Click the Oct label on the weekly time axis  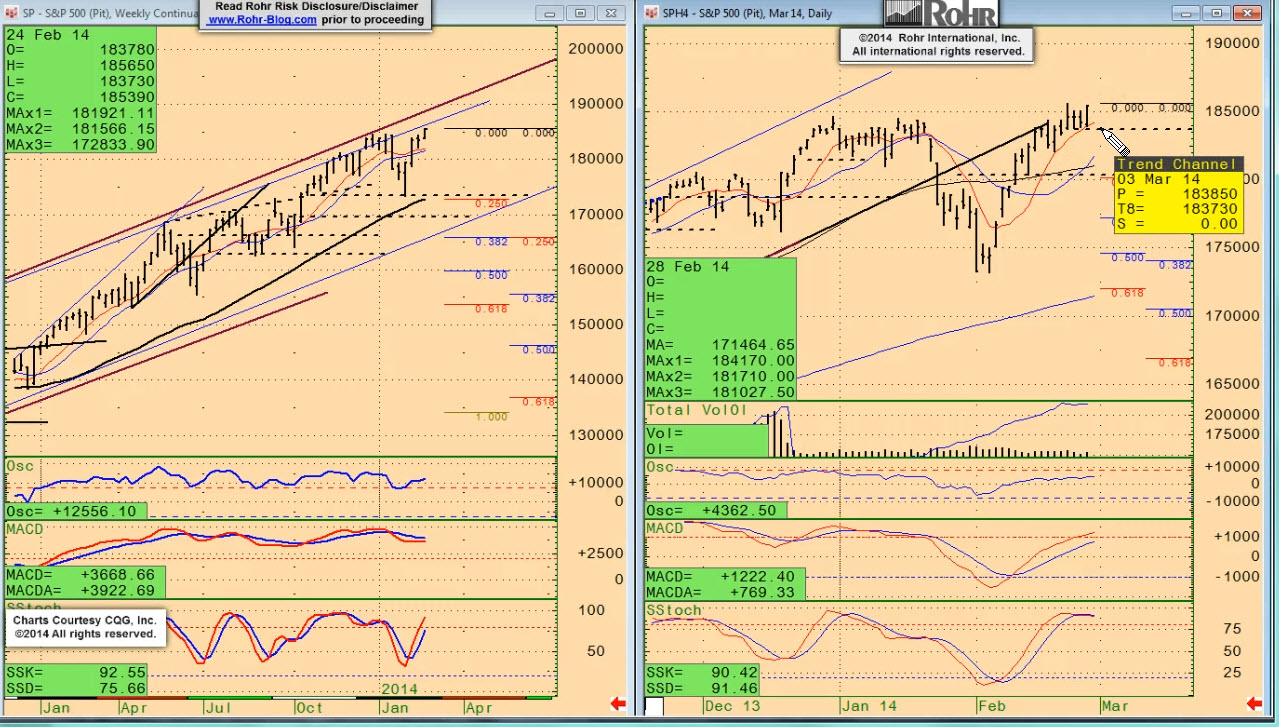point(309,708)
